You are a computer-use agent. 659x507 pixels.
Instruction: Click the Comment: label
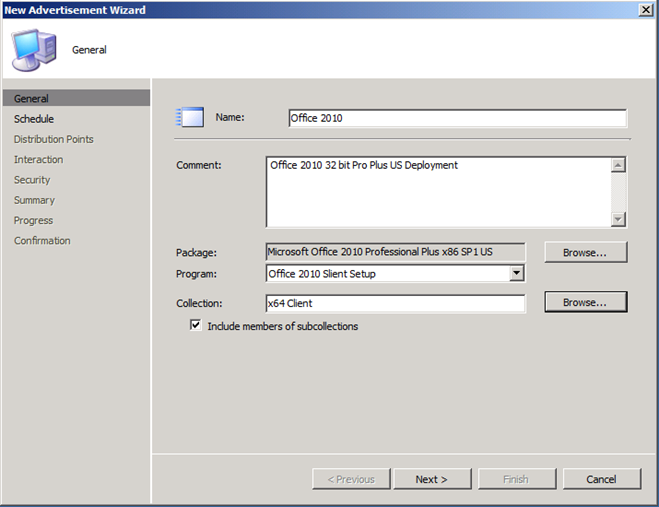pos(199,165)
